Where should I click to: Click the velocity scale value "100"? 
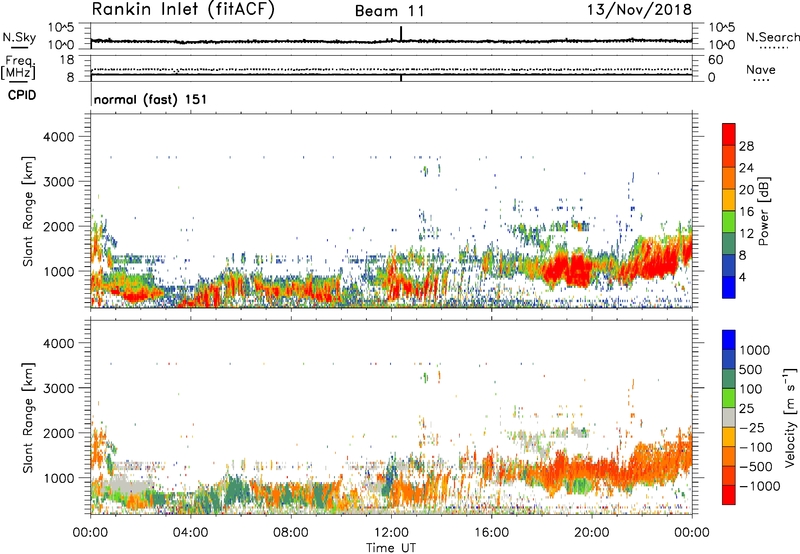(x=751, y=389)
